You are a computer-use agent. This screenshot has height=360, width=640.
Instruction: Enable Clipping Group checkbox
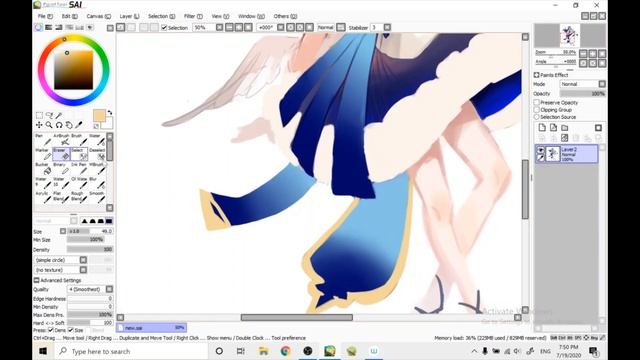click(537, 110)
